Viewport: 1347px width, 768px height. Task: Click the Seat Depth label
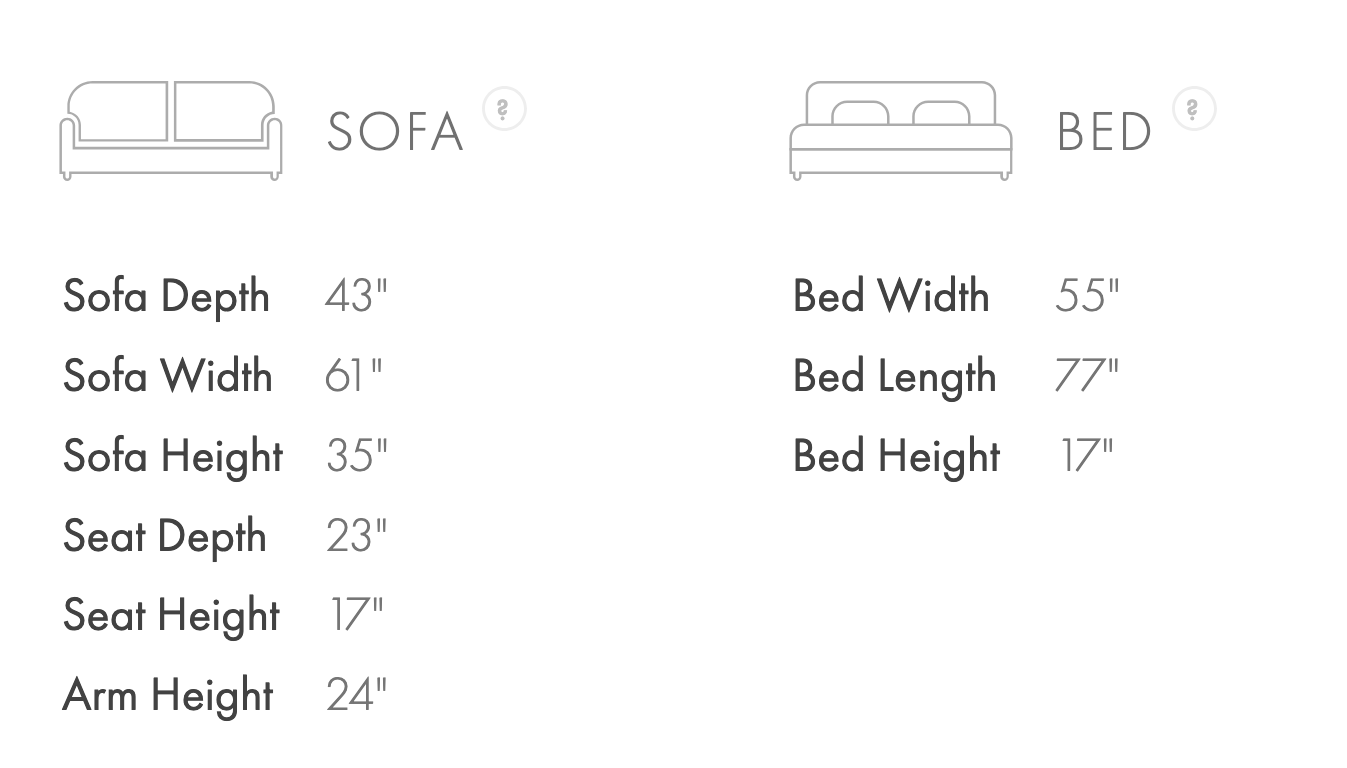pos(165,537)
